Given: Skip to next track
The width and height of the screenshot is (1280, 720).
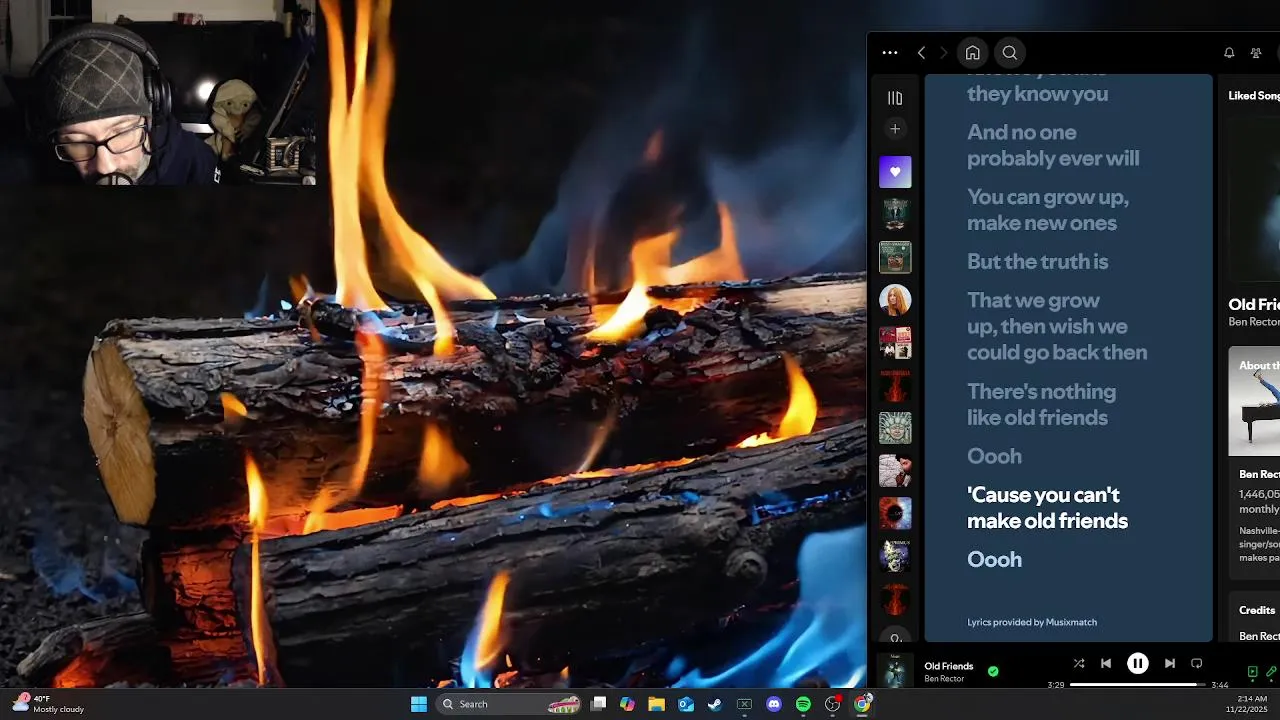Looking at the screenshot, I should pos(1169,663).
